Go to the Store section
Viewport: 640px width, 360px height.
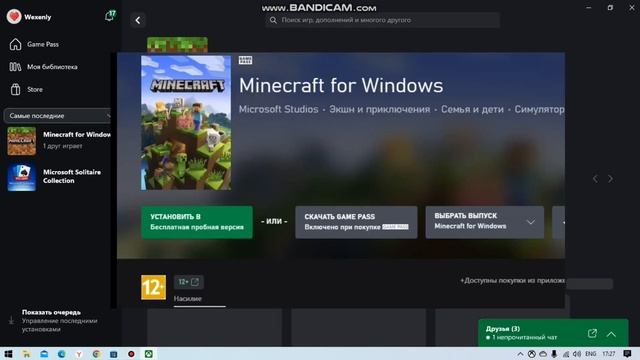click(26, 89)
